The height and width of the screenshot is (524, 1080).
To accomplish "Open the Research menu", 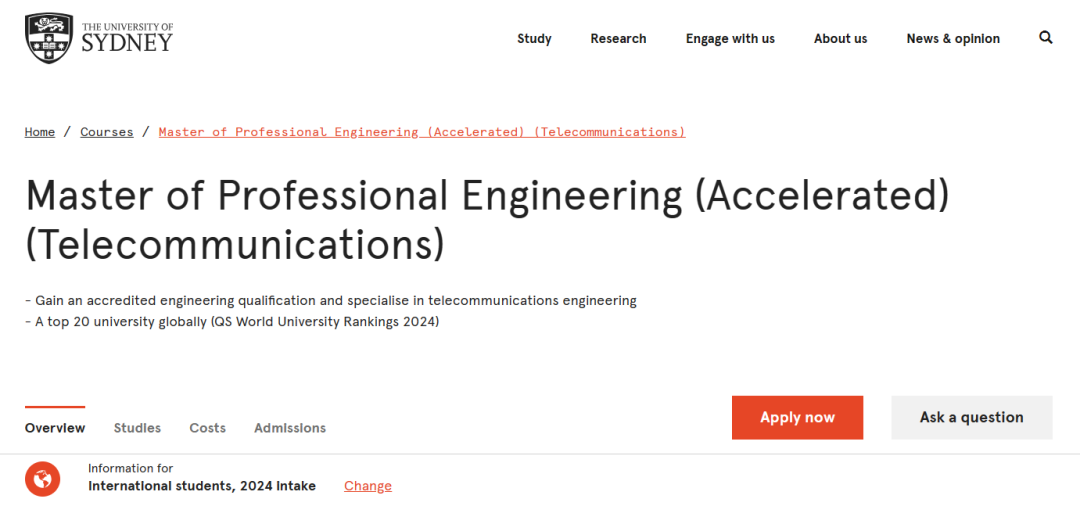I will pos(618,39).
